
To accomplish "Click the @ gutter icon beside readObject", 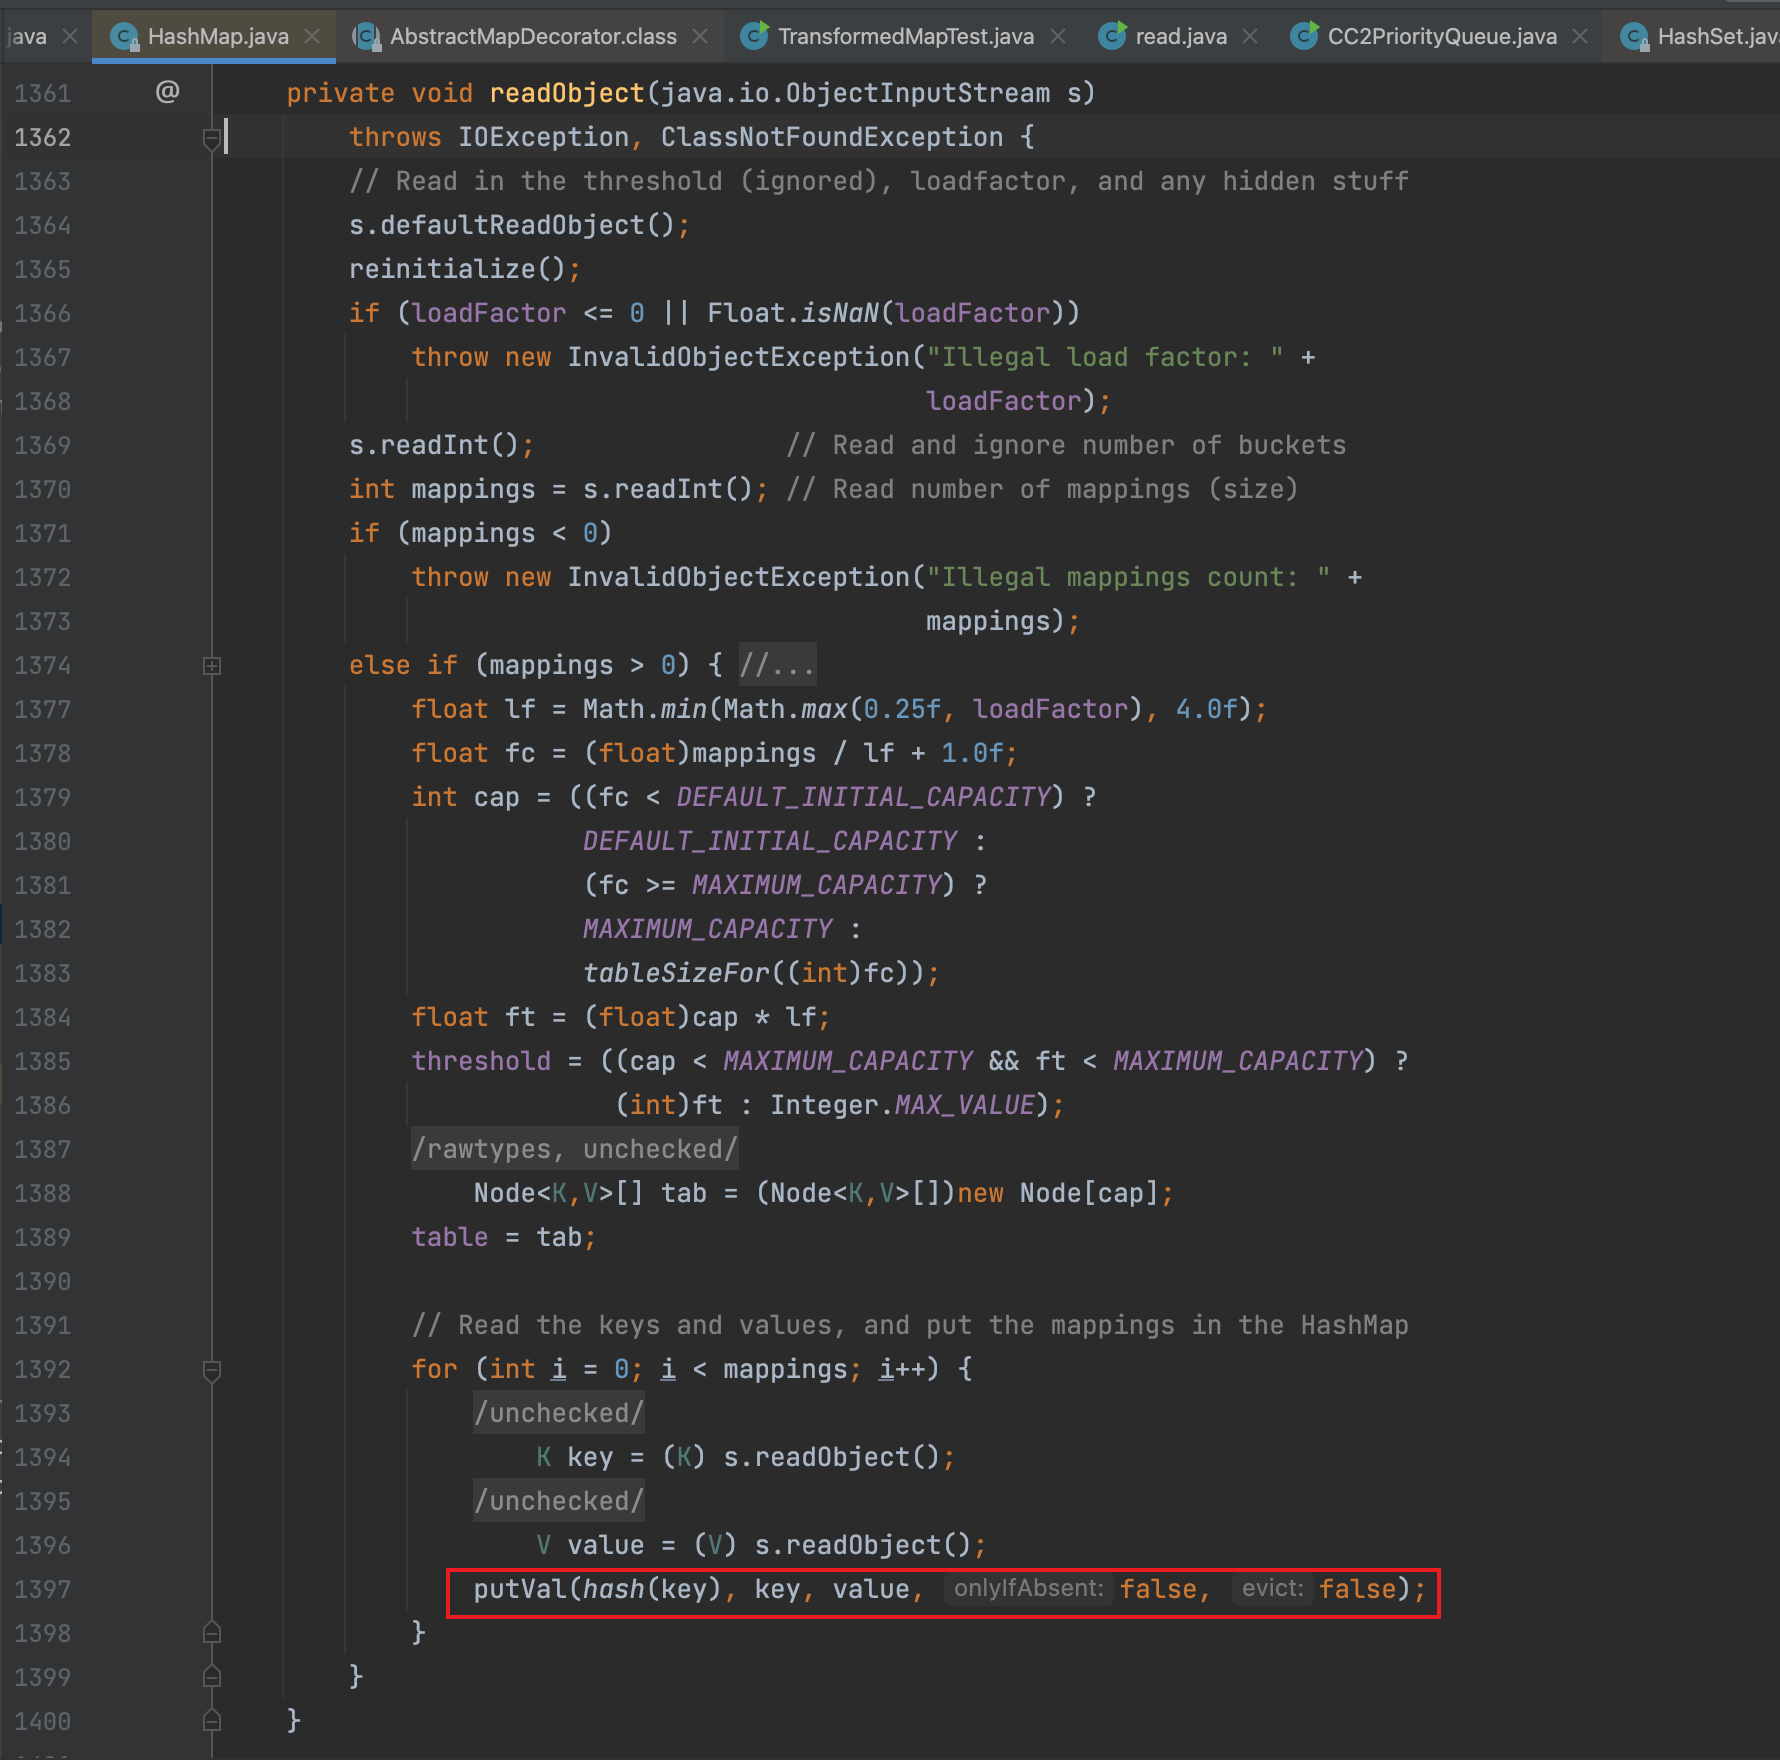I will (x=167, y=92).
